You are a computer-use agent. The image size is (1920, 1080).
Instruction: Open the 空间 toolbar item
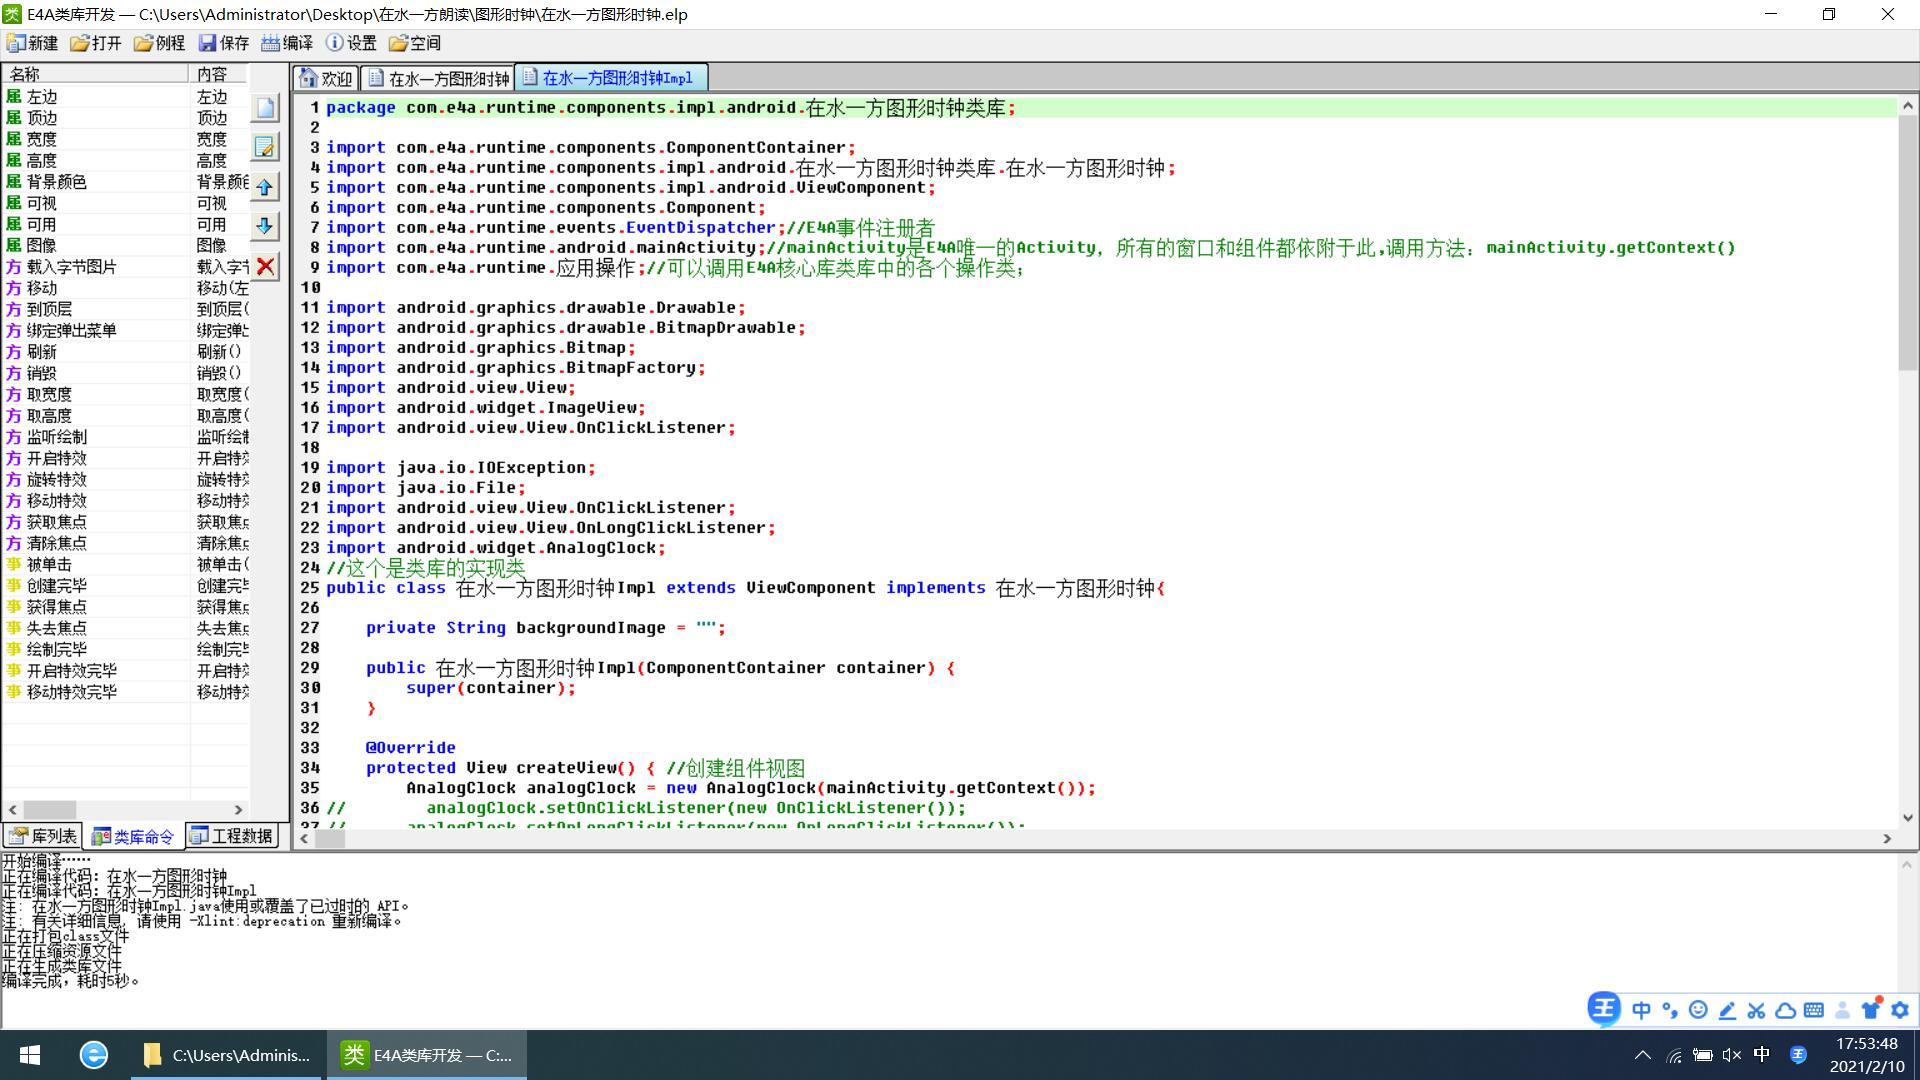coord(416,43)
